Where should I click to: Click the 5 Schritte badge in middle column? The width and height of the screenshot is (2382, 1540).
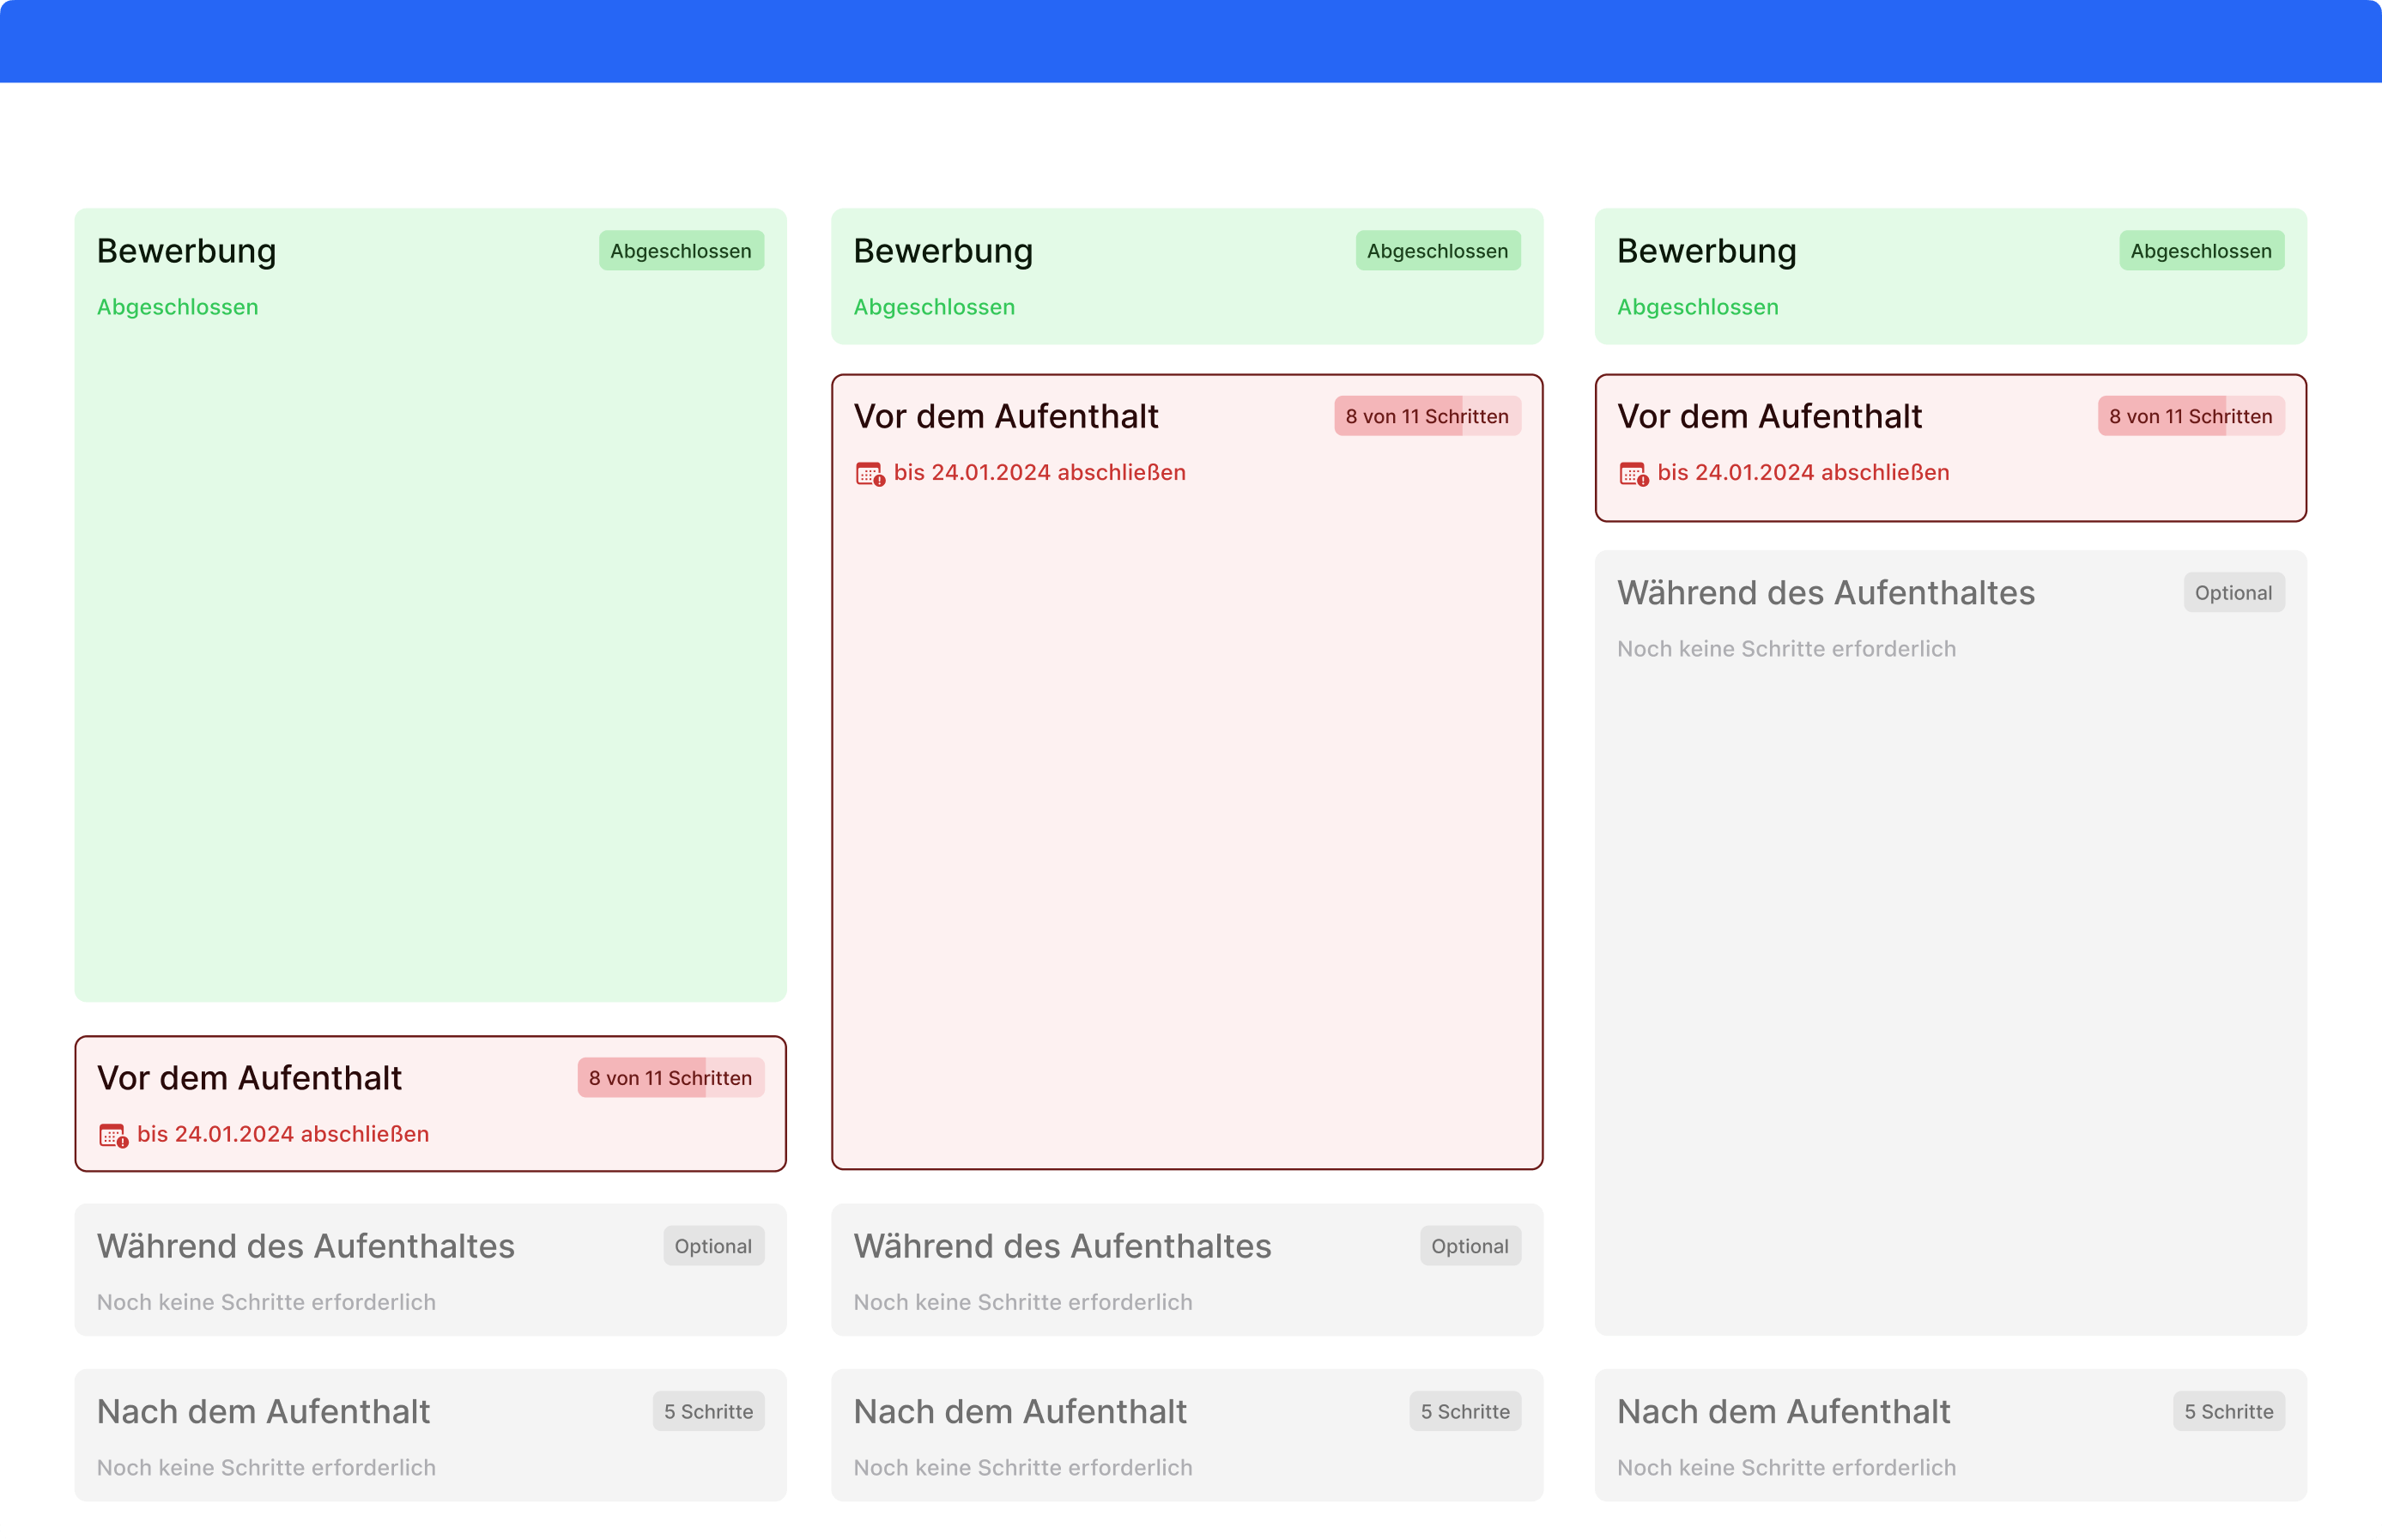[x=1464, y=1412]
